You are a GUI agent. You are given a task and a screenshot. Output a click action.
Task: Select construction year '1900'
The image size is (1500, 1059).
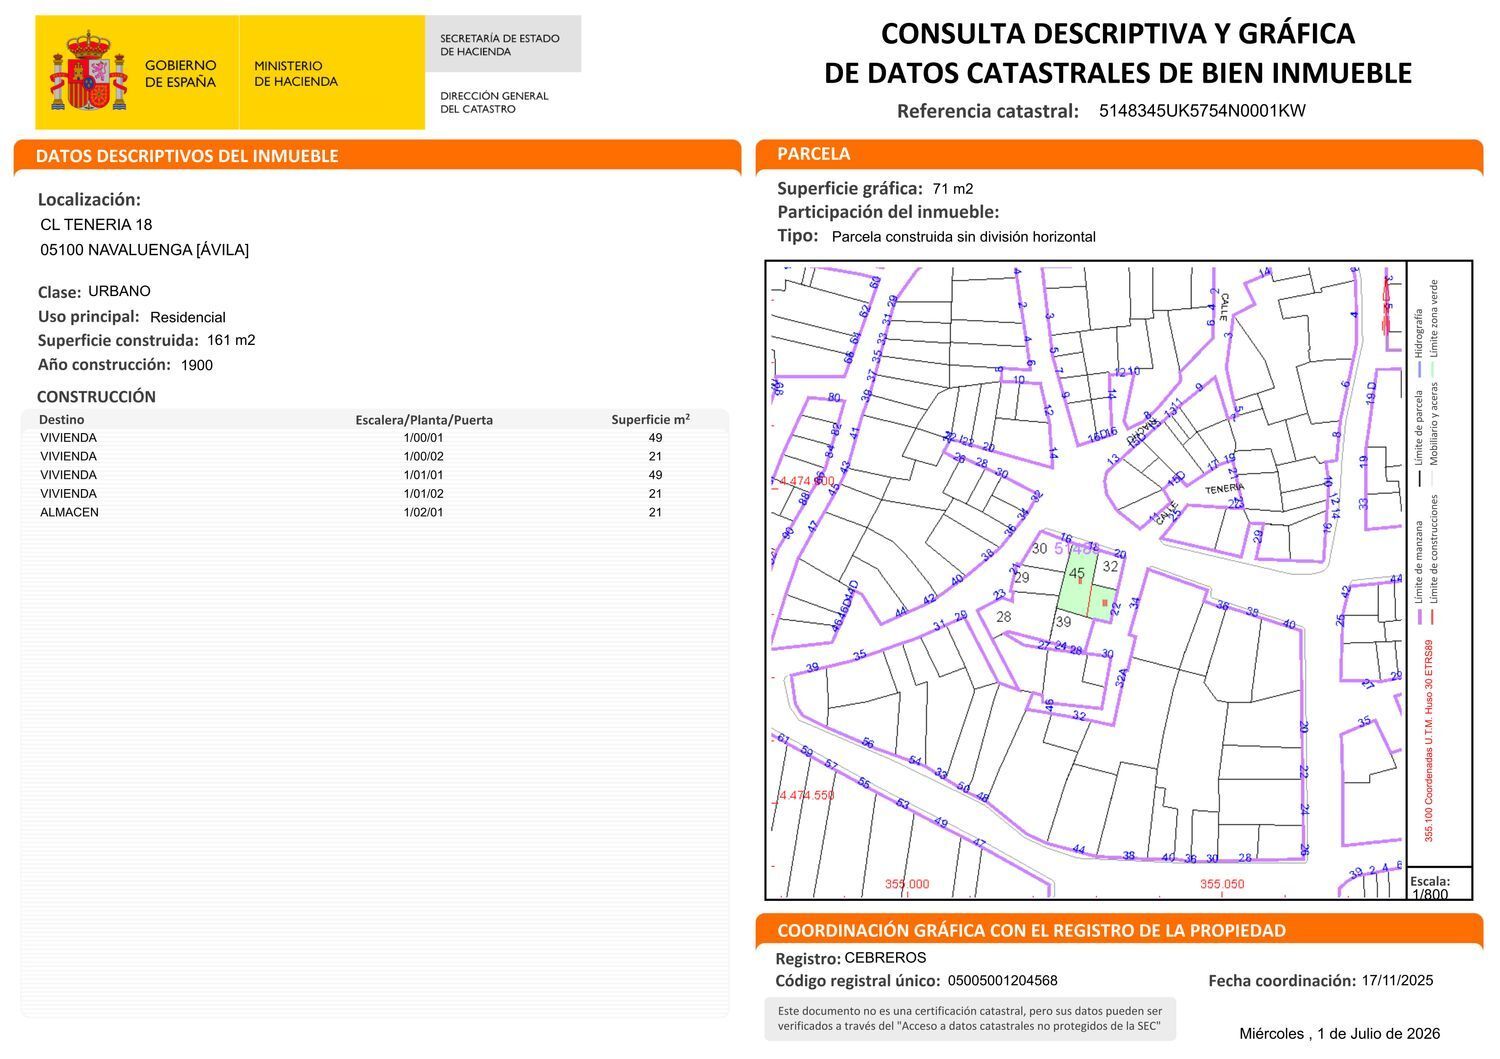pyautogui.click(x=197, y=365)
